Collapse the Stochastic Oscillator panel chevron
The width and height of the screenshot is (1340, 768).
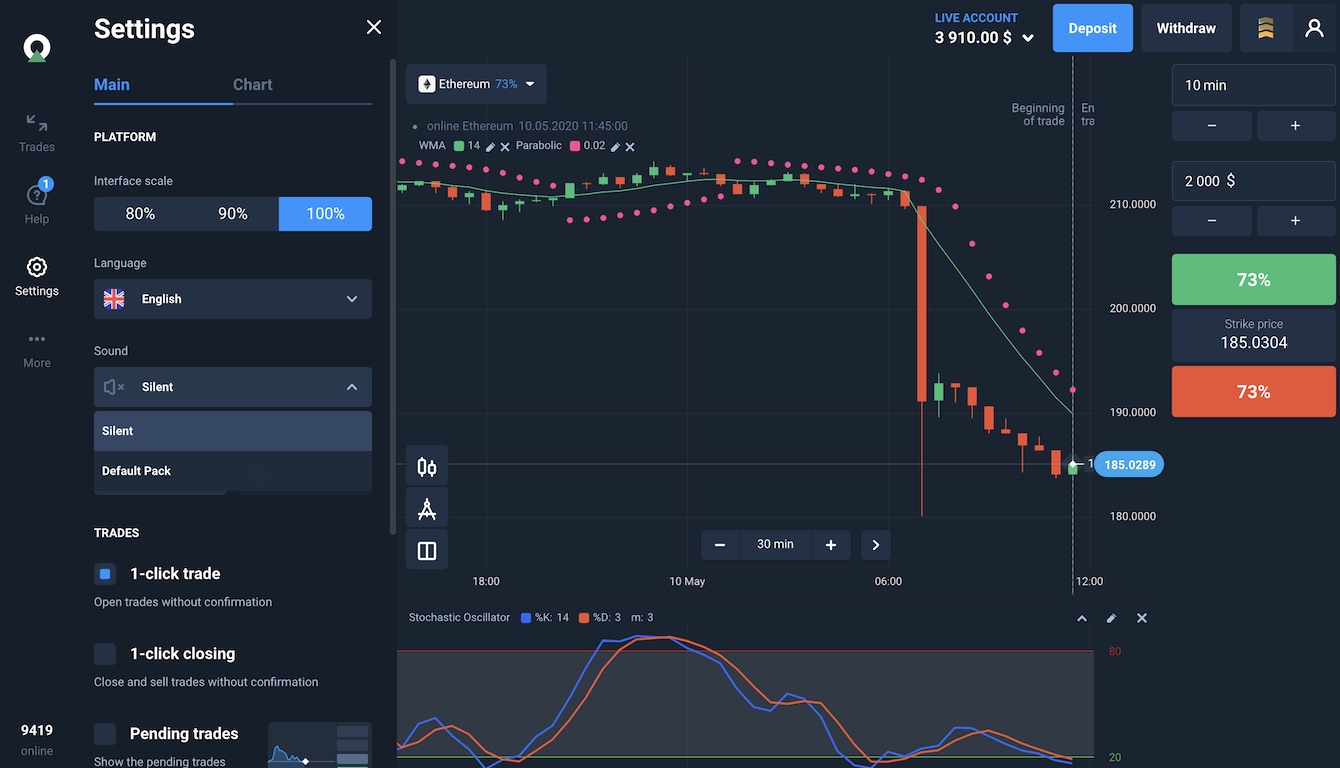click(1081, 618)
